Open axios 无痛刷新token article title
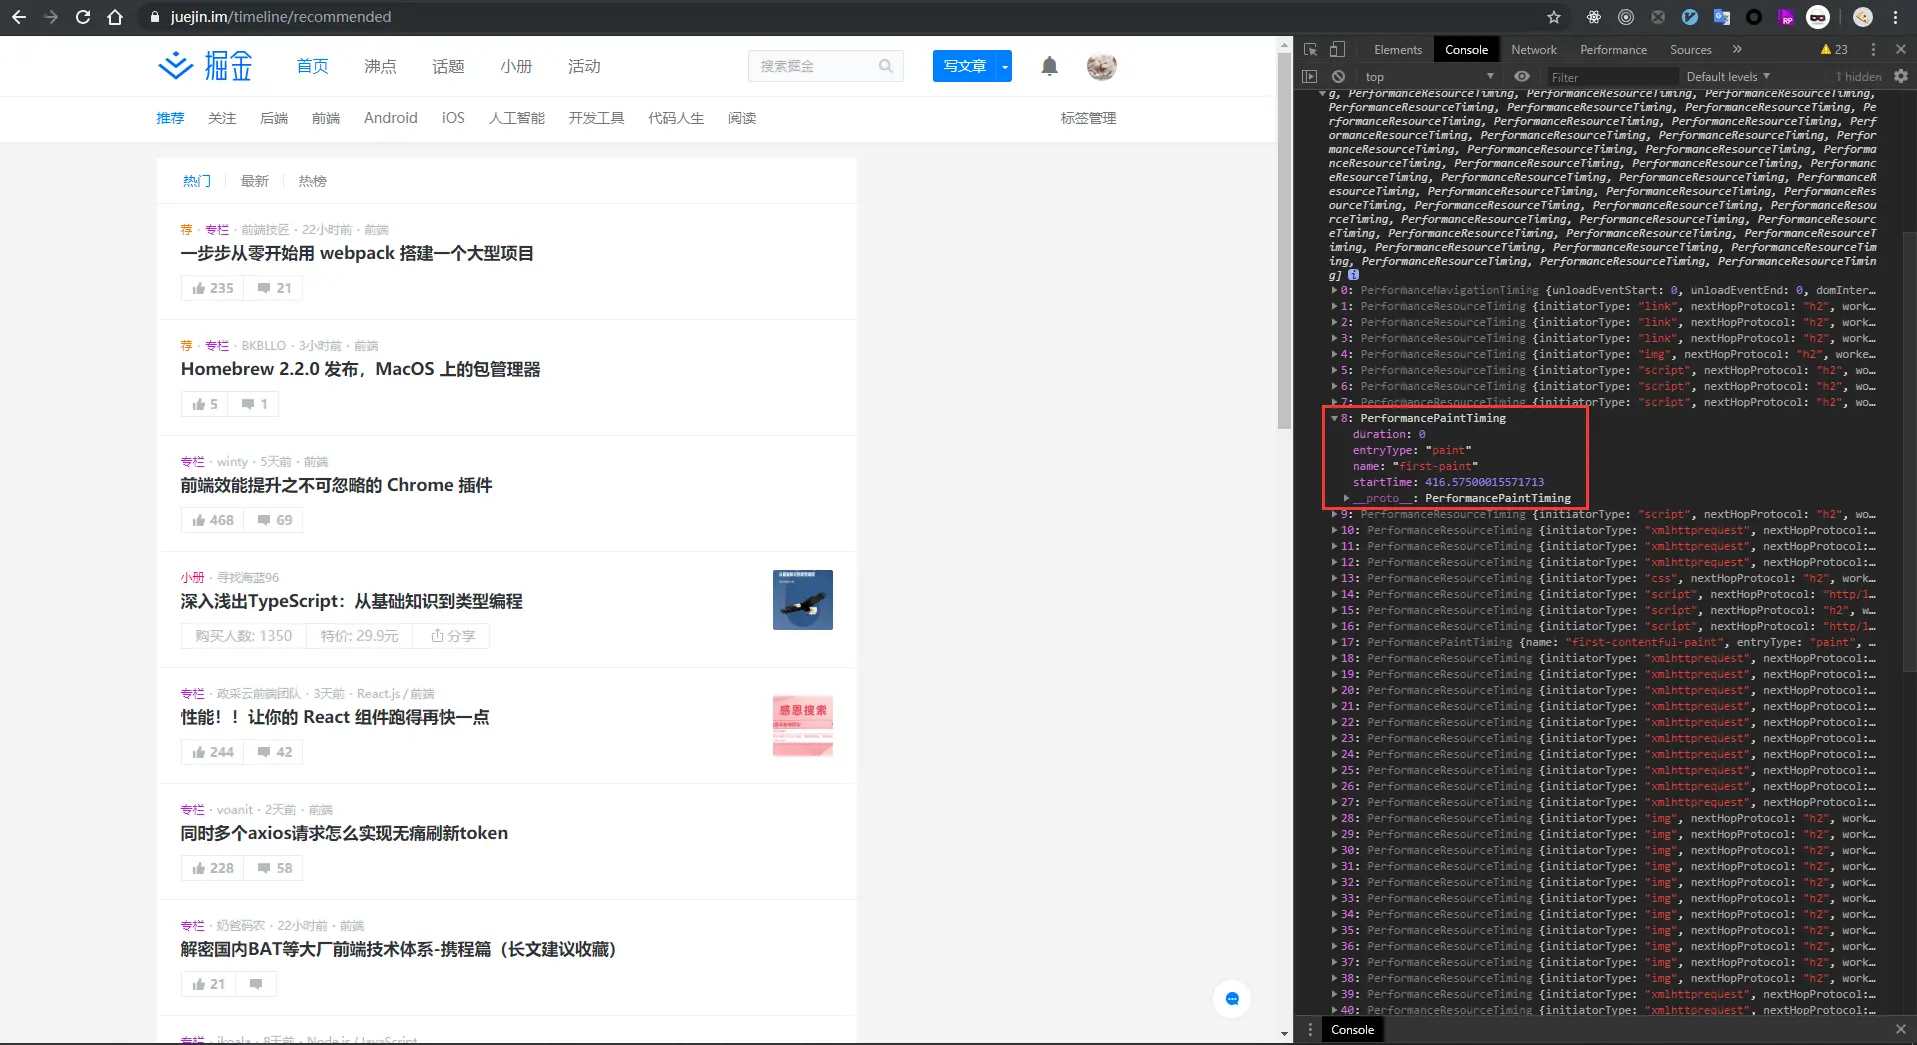This screenshot has height=1045, width=1917. (344, 833)
